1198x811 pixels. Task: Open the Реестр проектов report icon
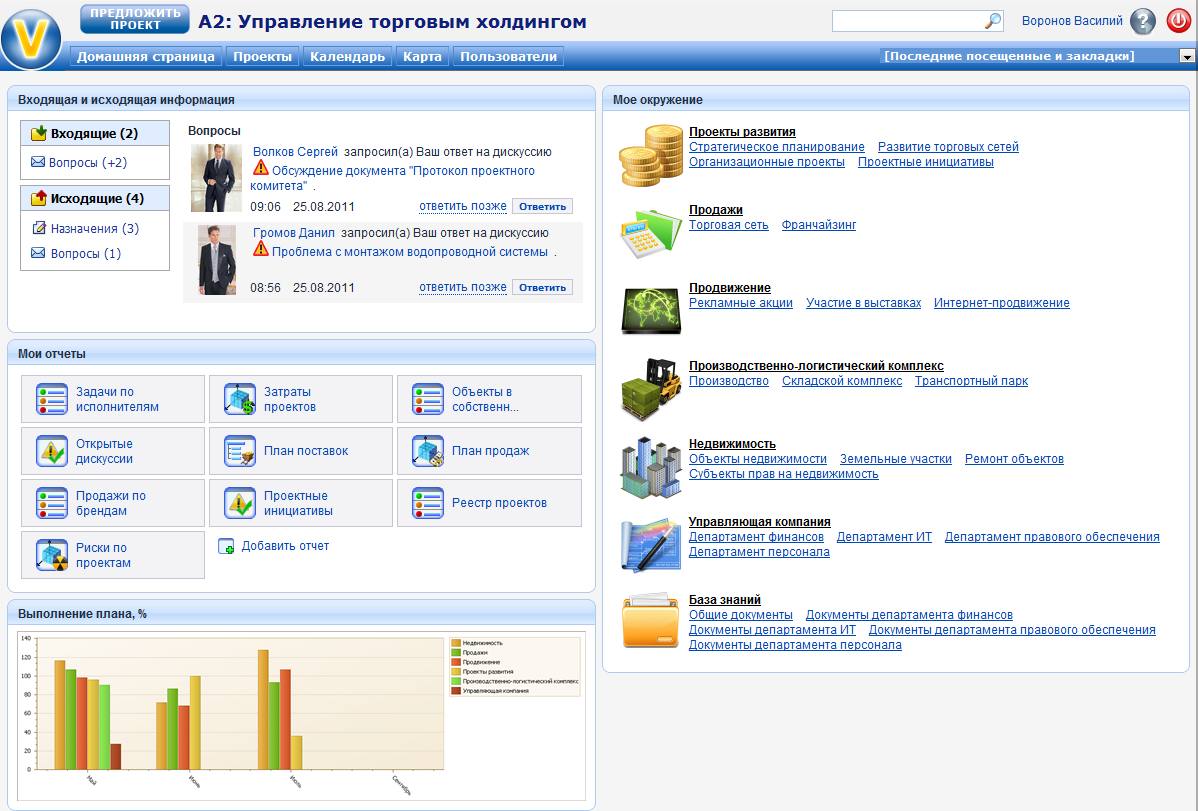pyautogui.click(x=428, y=503)
